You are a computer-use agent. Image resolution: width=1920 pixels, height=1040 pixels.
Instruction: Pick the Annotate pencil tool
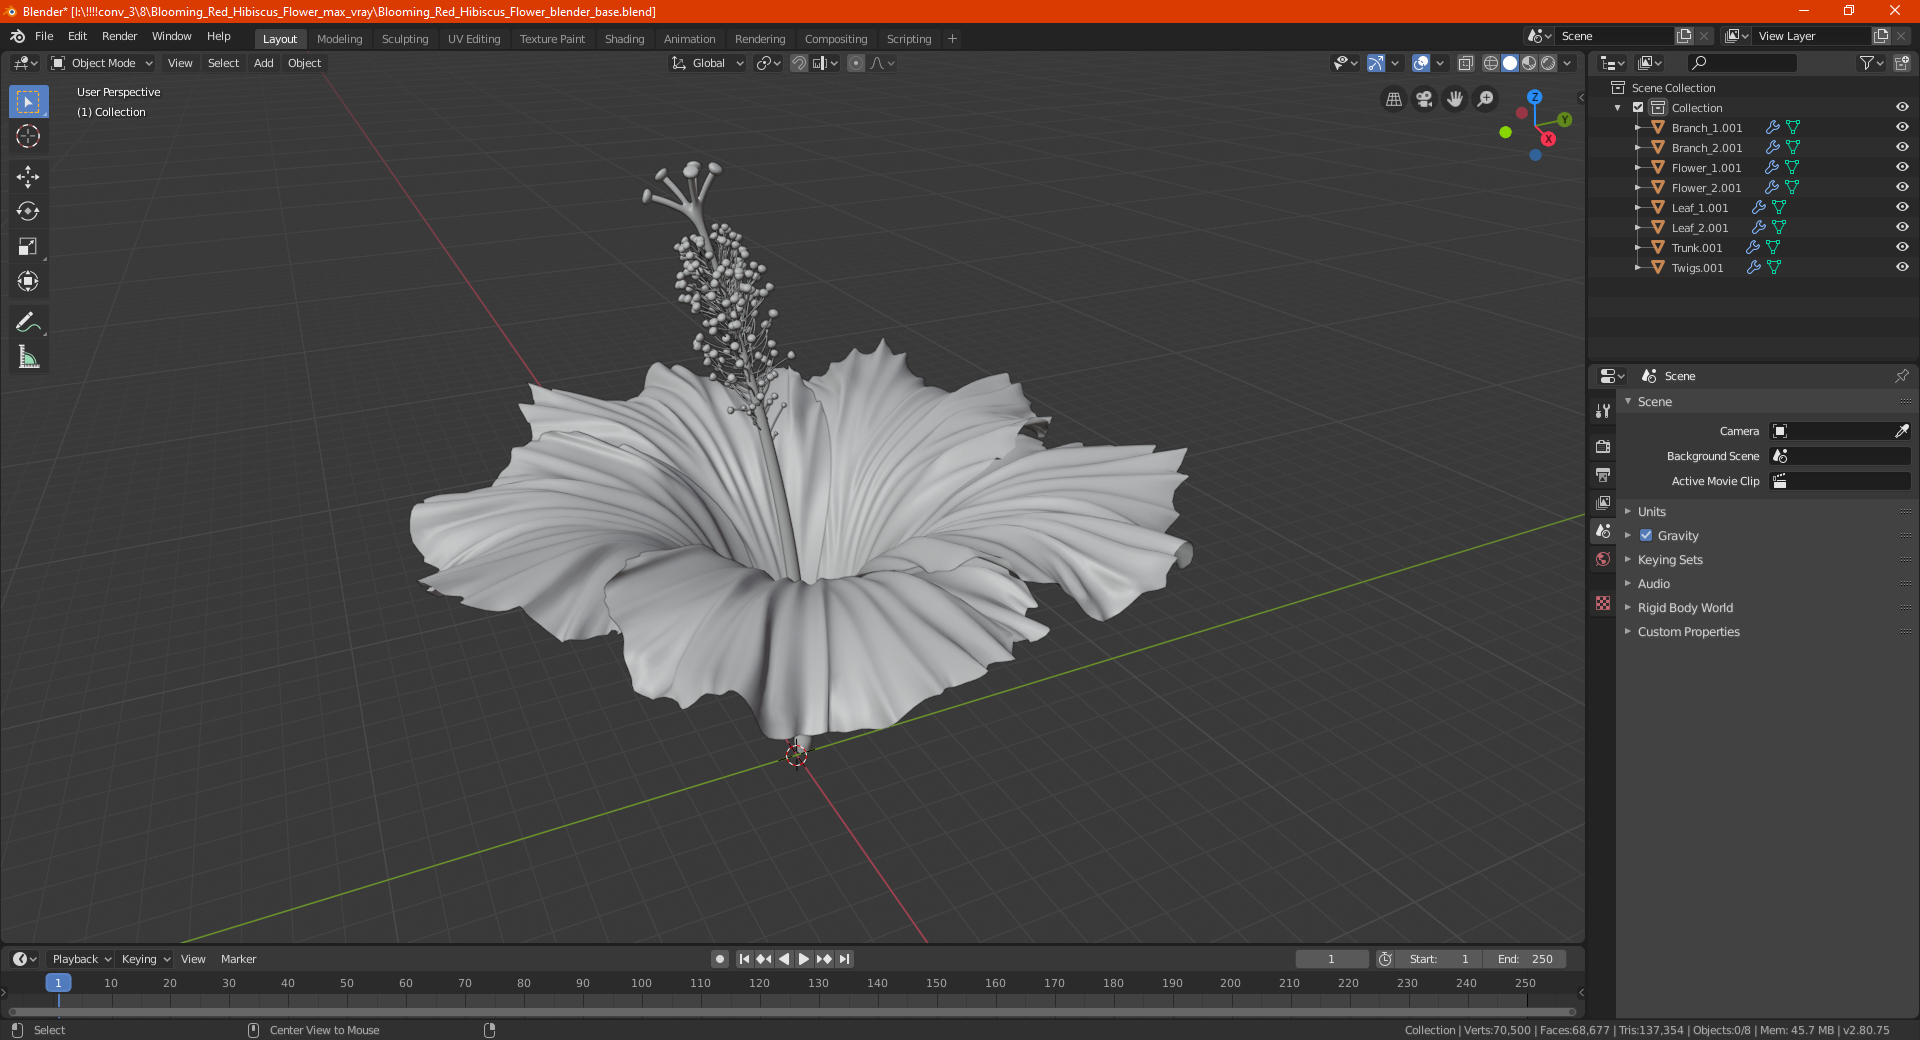click(28, 322)
